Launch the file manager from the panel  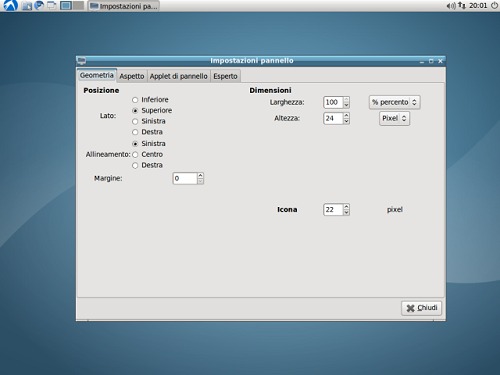(27, 6)
